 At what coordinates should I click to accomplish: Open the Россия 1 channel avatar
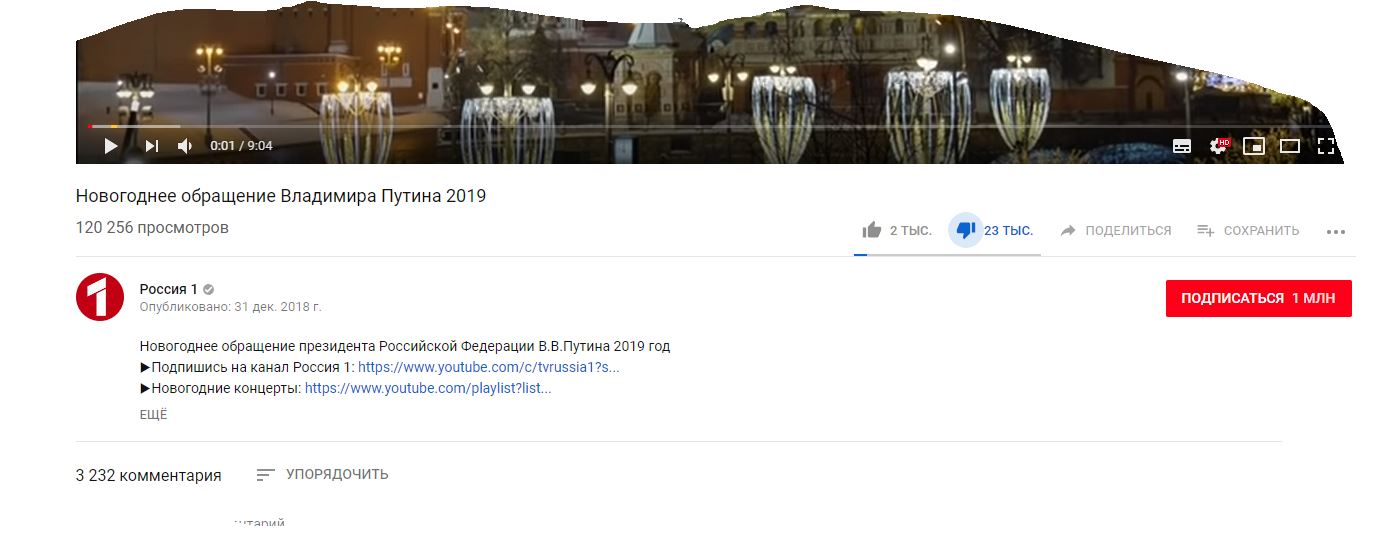(100, 297)
